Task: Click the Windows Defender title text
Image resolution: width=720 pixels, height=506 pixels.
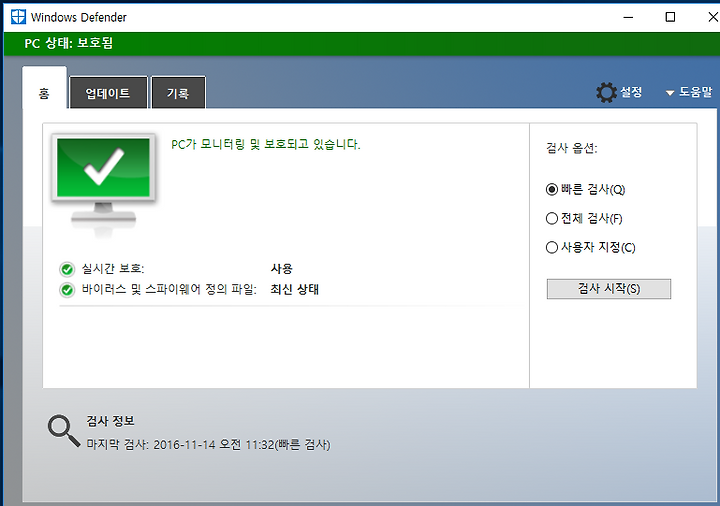Action: click(x=79, y=17)
